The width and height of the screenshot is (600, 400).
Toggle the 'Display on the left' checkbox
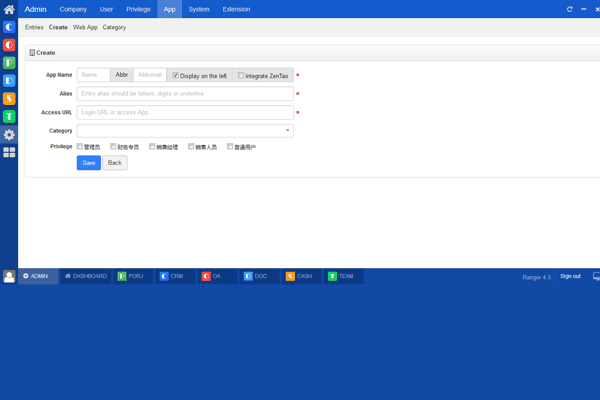(176, 75)
